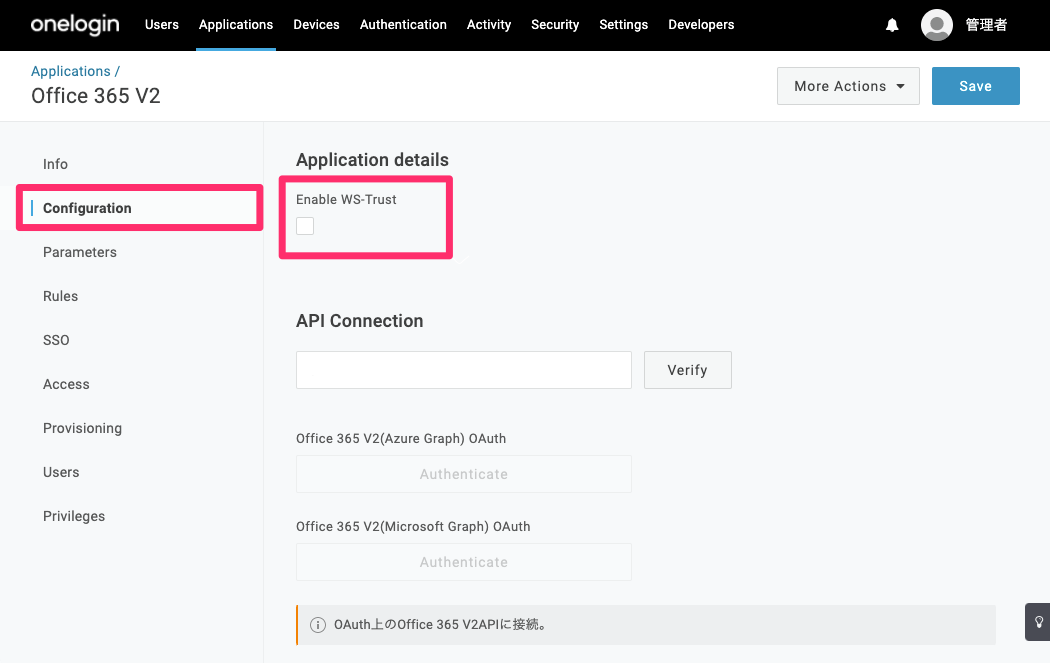Select the Parameters sidebar tab
Screen dimensions: 1050x663
(x=80, y=252)
